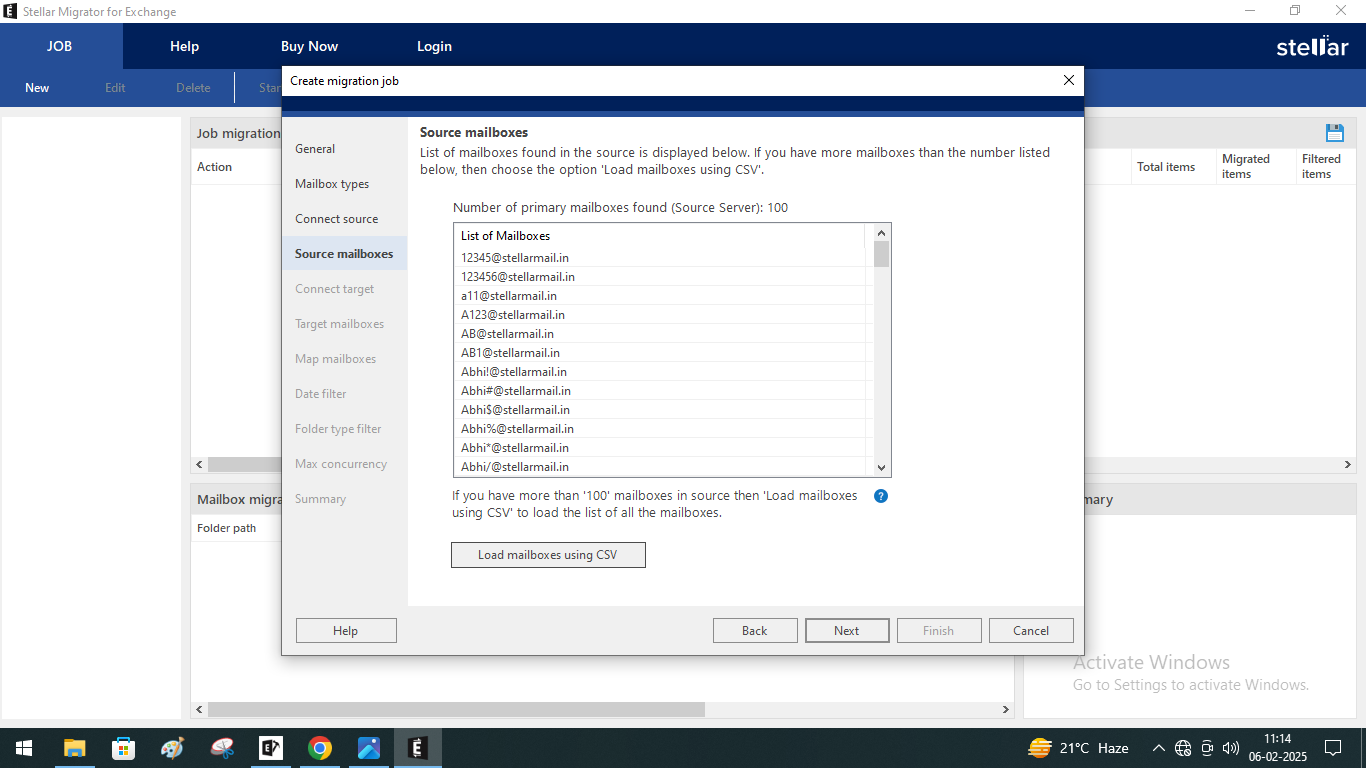
Task: Open the weather widget showing 21°C Haze
Action: tap(1079, 748)
